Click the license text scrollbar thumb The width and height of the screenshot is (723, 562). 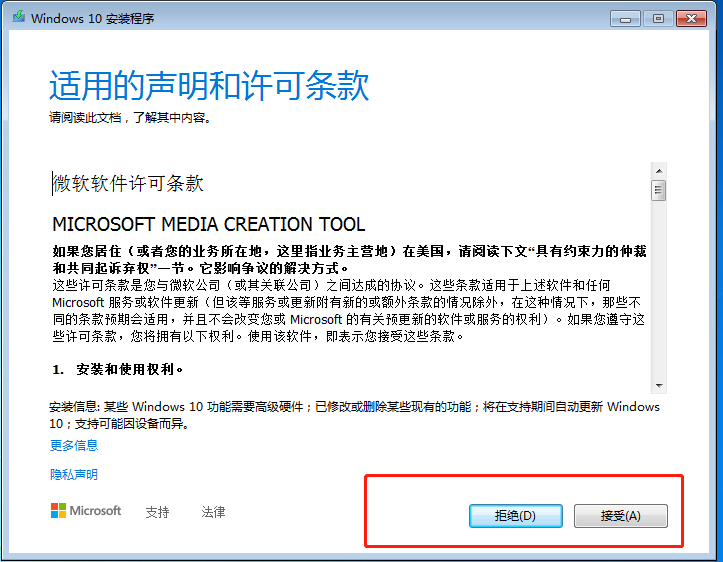pos(659,190)
